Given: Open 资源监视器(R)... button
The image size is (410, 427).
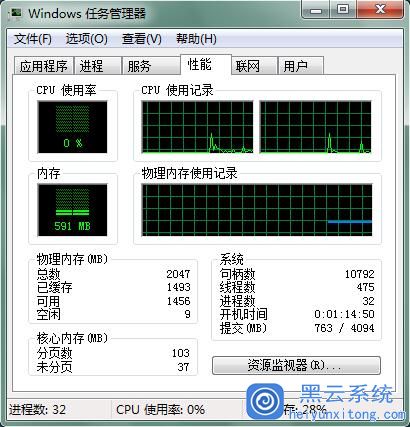Looking at the screenshot, I should click(296, 365).
